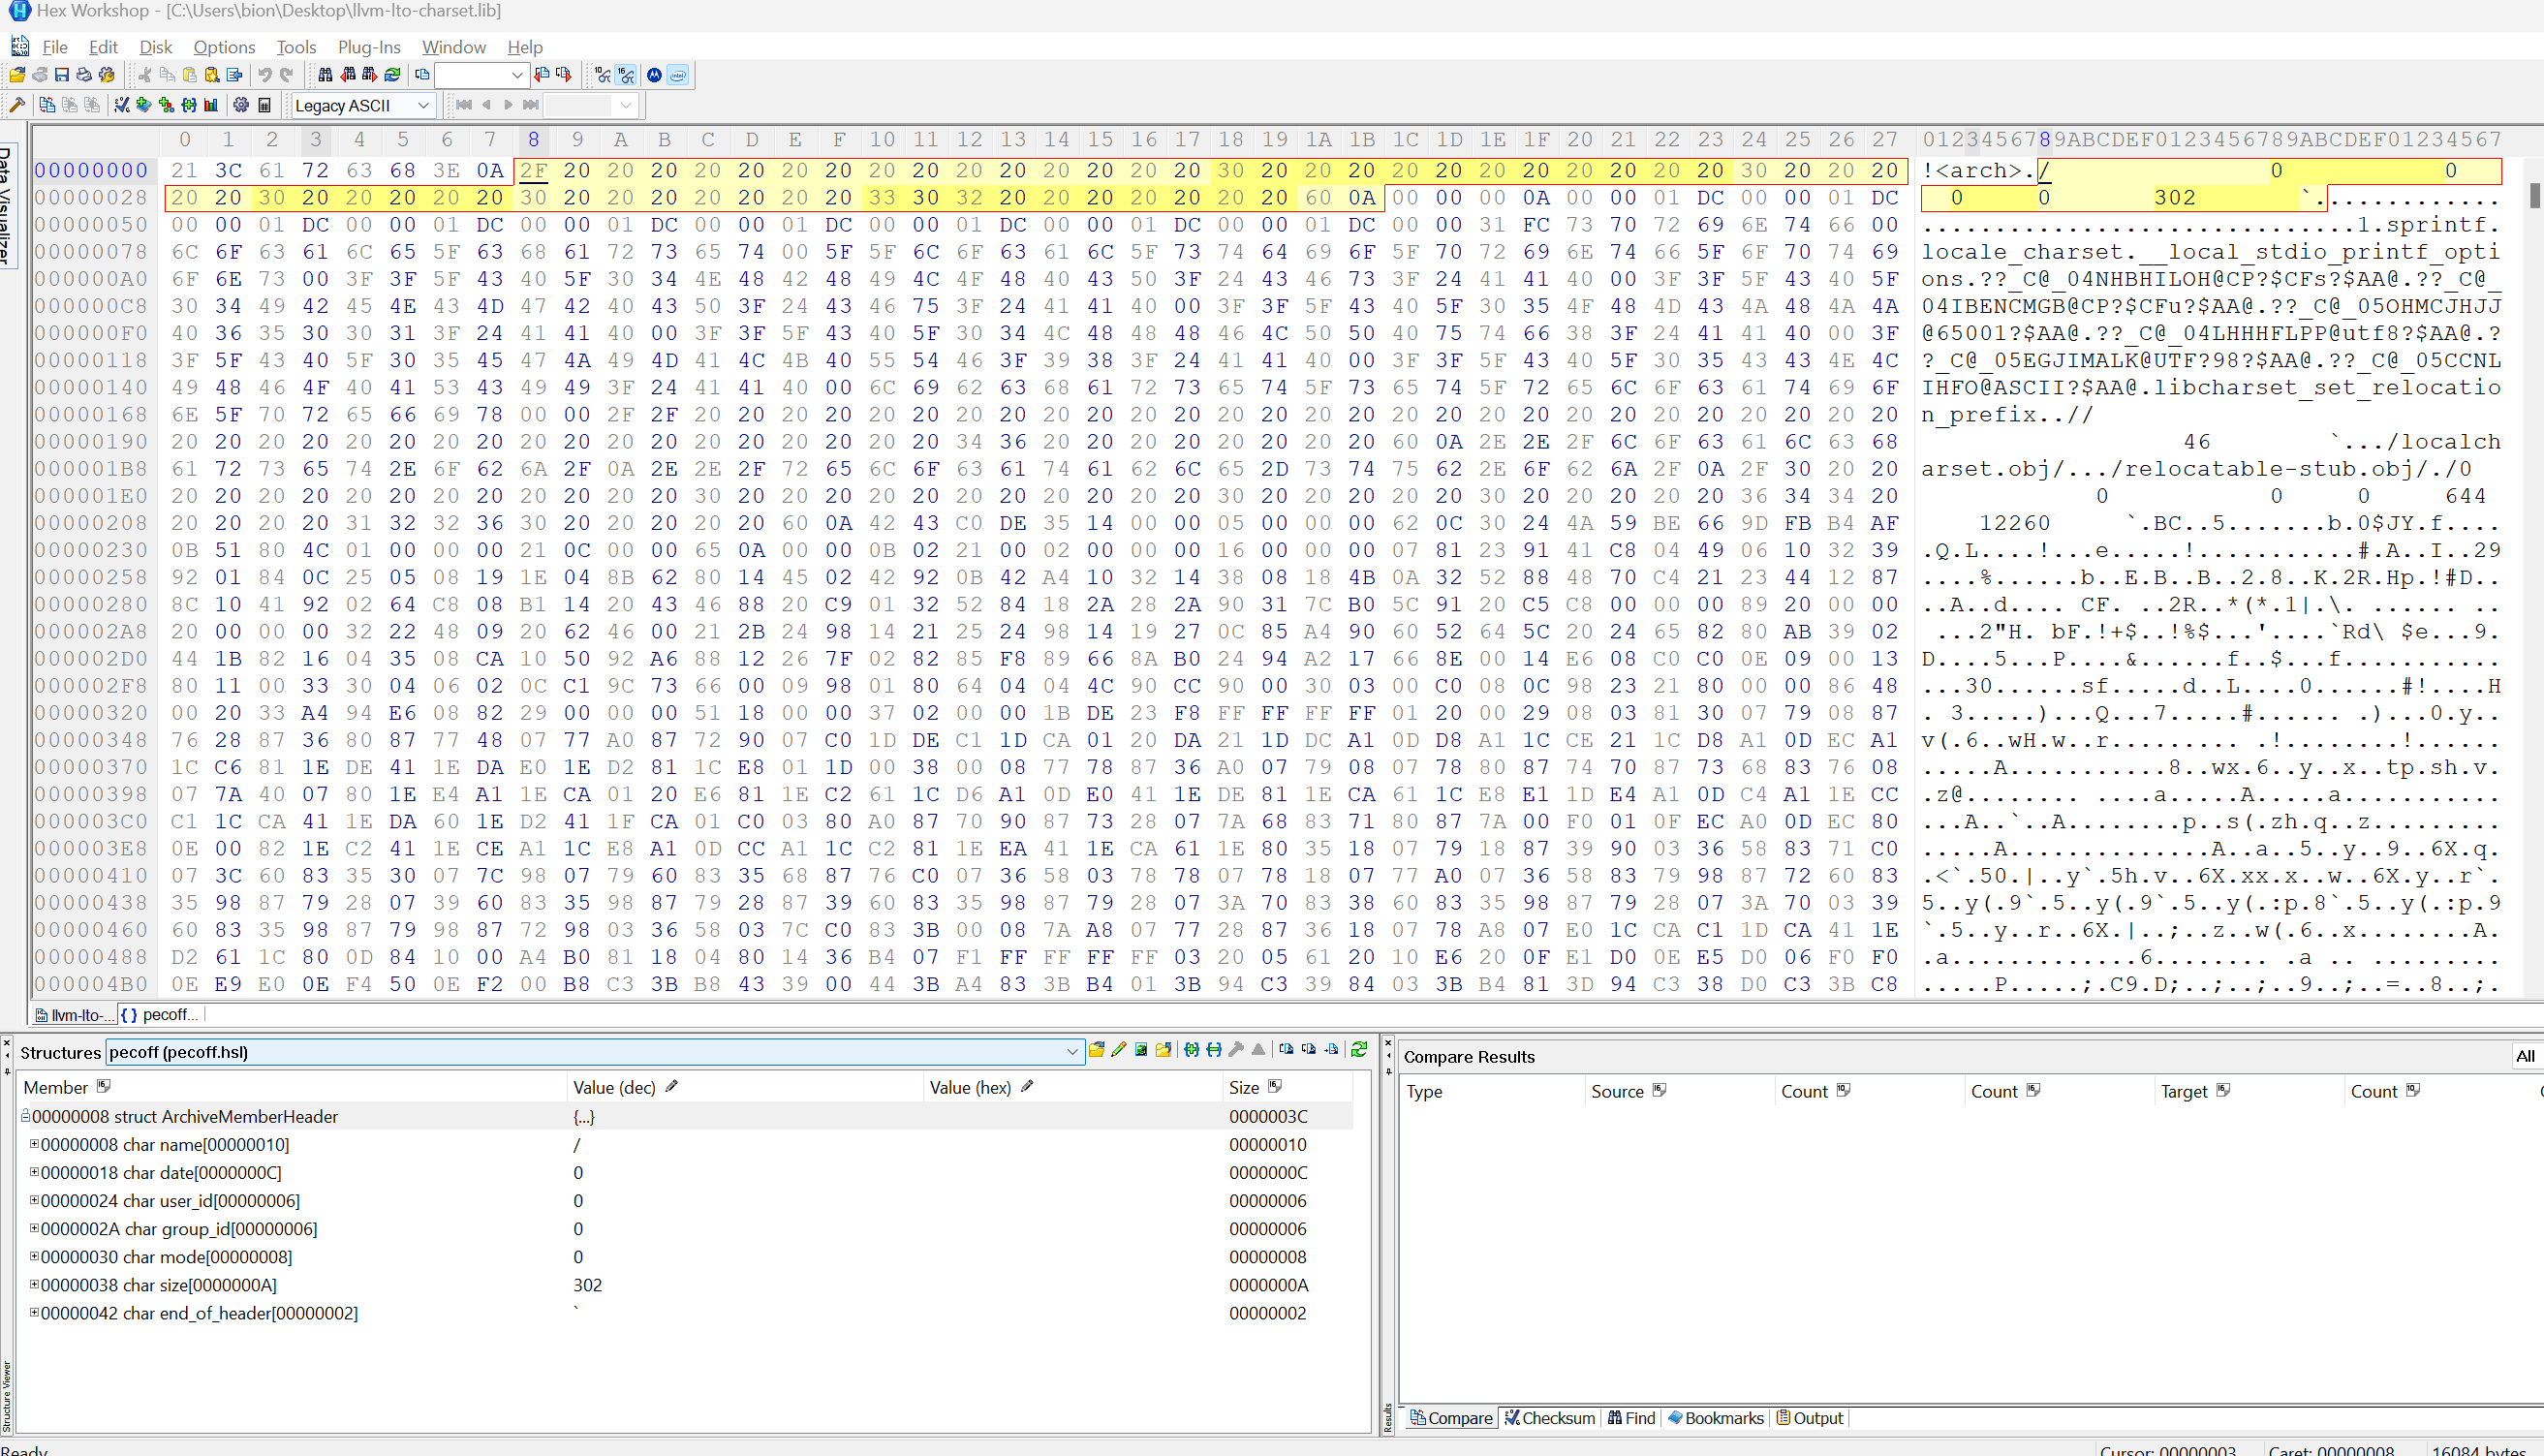Click the Find binoculars icon
Screen dimensions: 2544x1456
[x=325, y=75]
